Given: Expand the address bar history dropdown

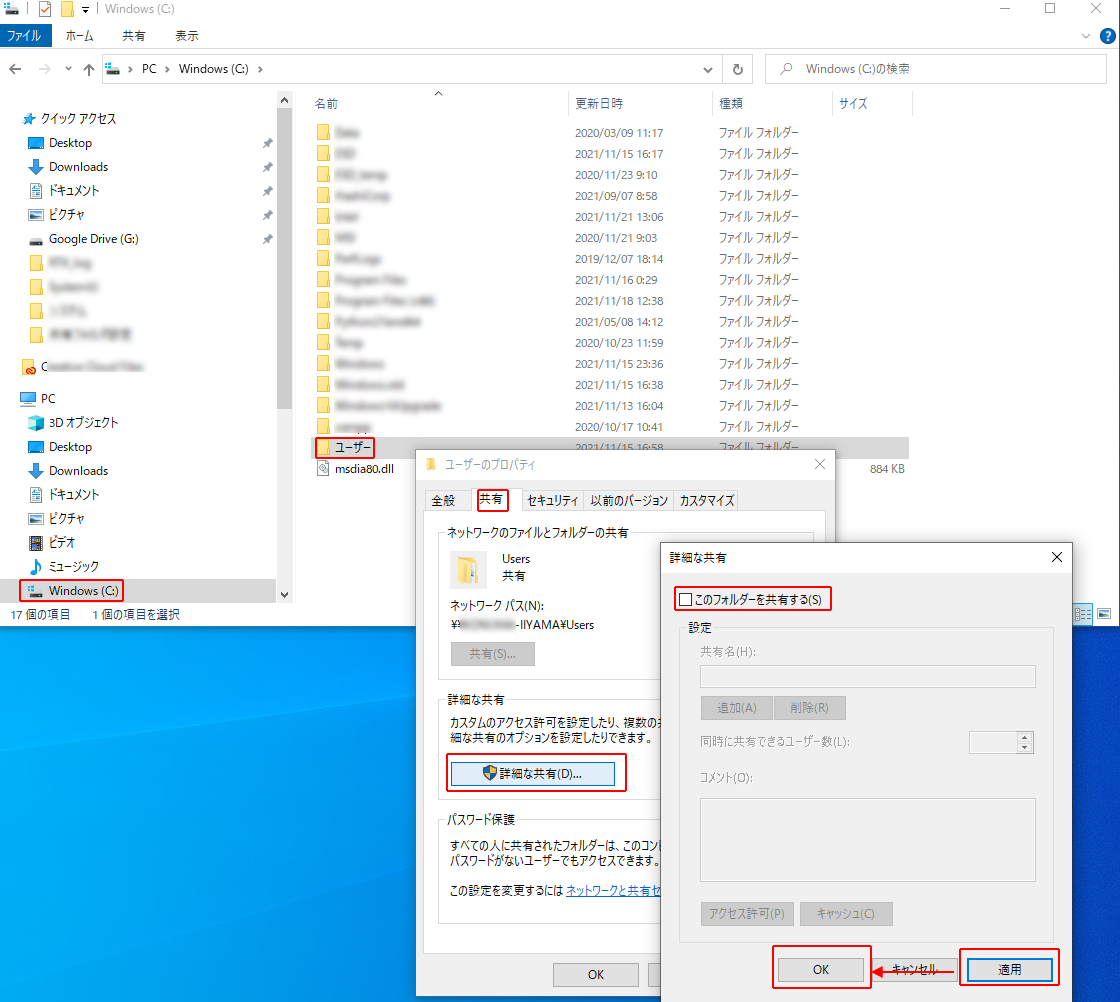Looking at the screenshot, I should [708, 70].
